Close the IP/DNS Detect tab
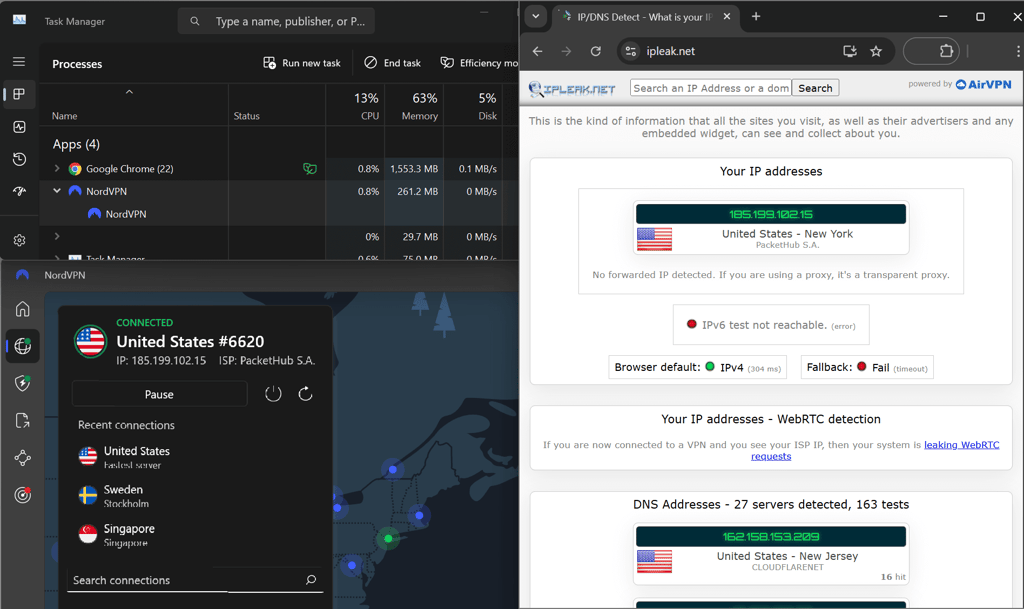Screen dimensions: 1024x609 [727, 17]
